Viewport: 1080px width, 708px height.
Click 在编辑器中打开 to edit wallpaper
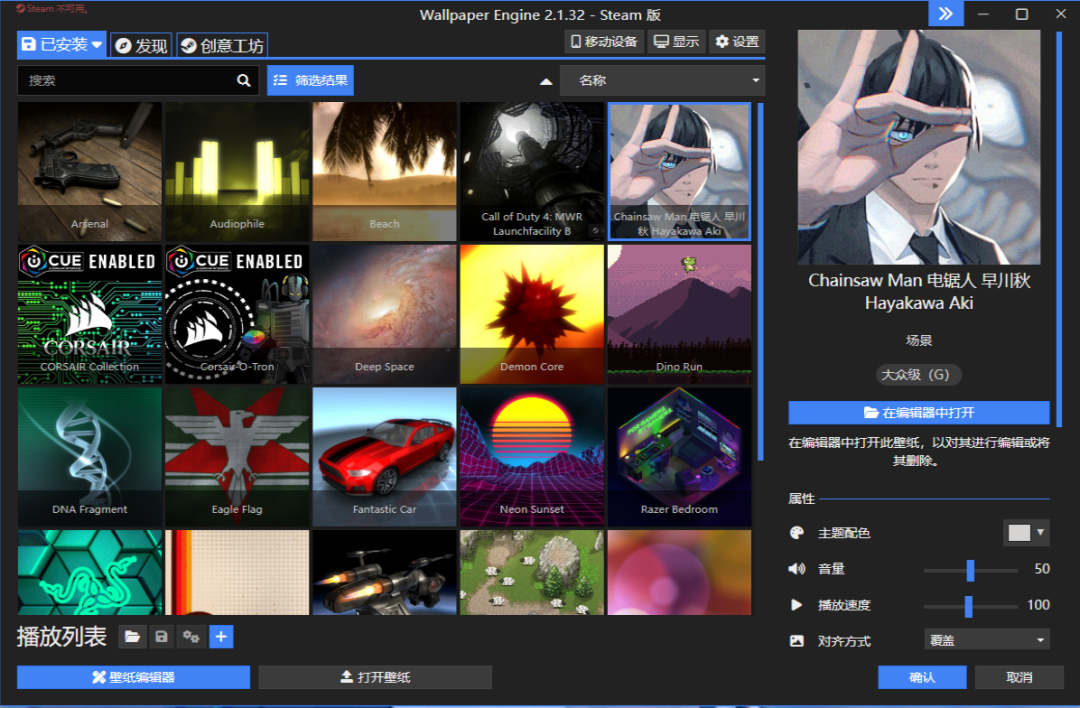coord(918,413)
